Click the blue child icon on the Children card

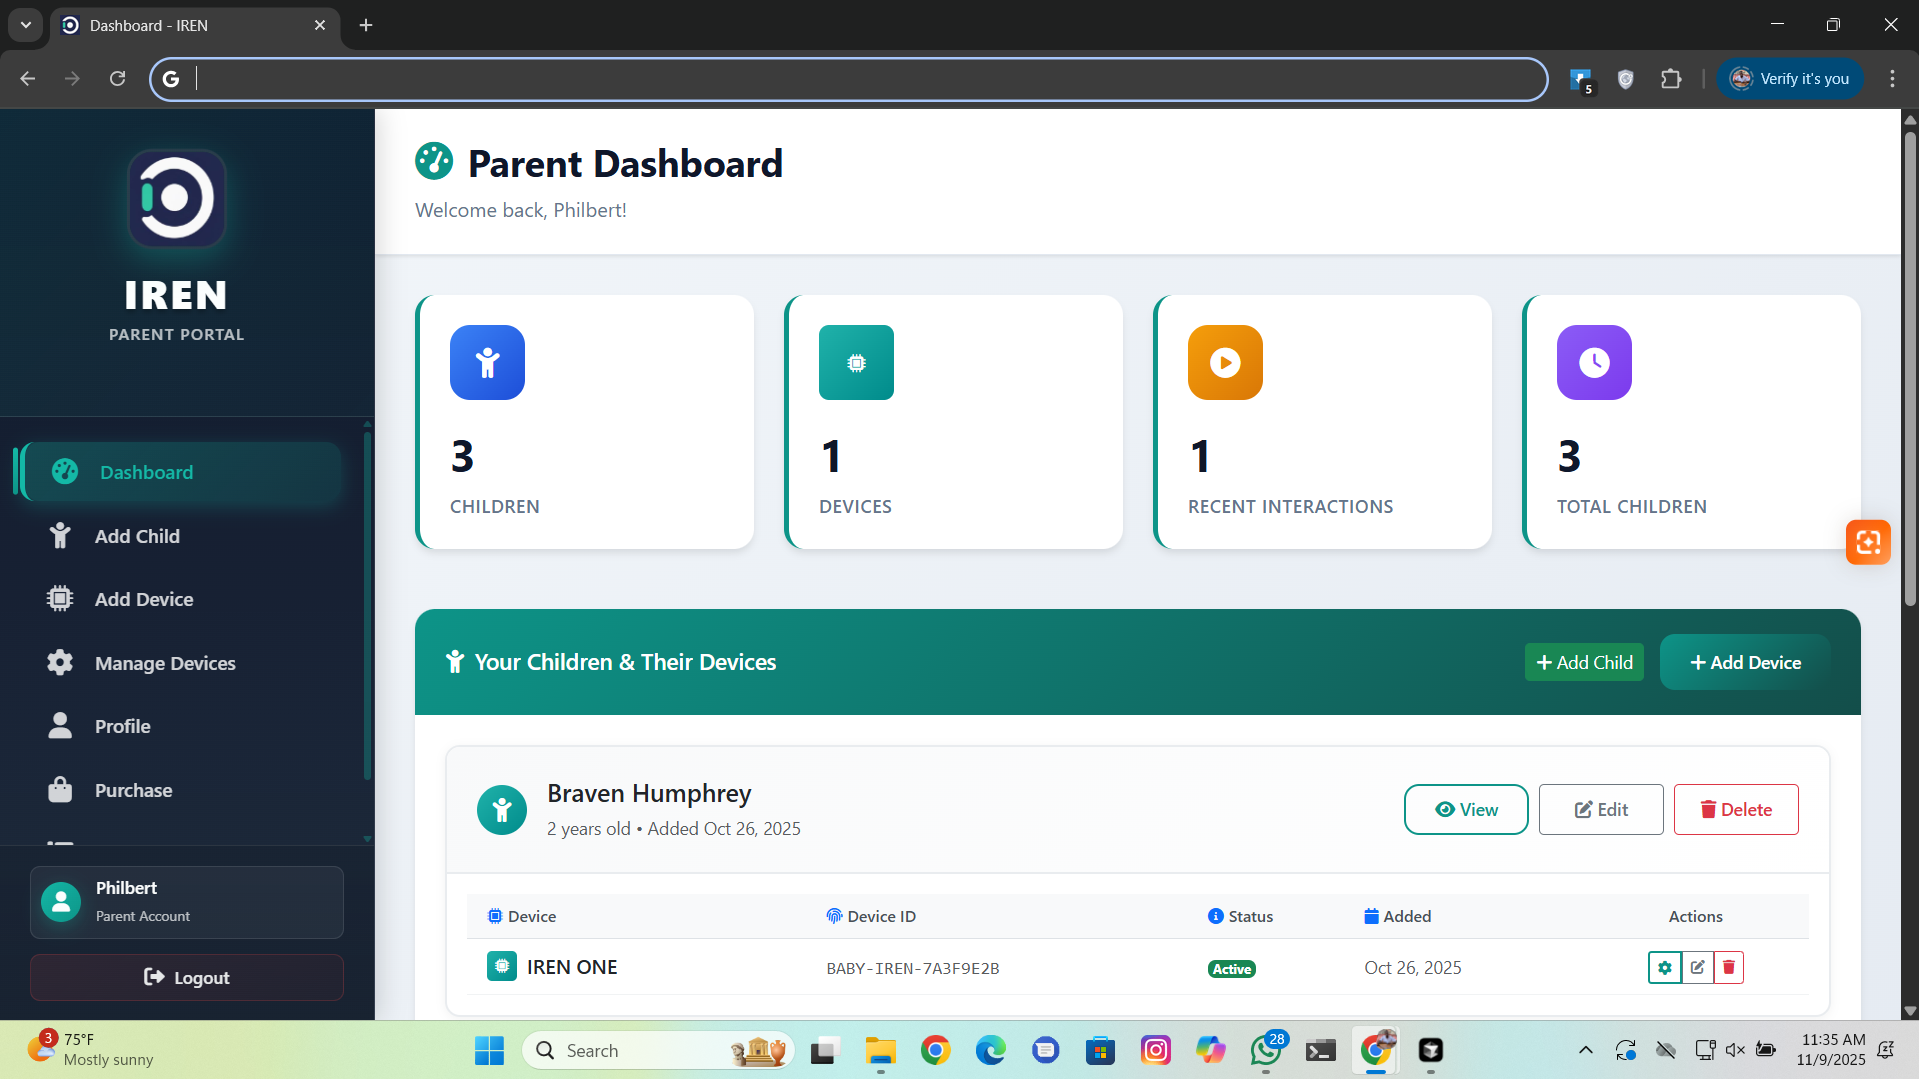click(487, 362)
